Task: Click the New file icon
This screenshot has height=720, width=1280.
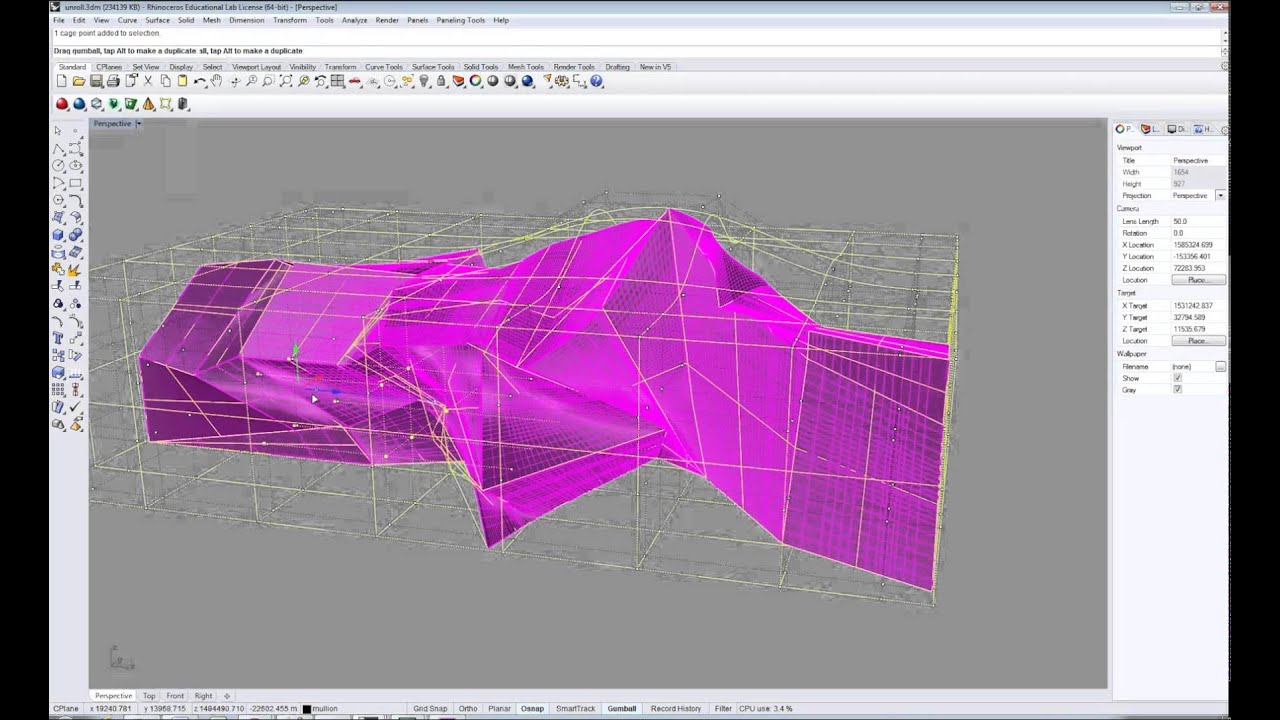Action: coord(61,81)
